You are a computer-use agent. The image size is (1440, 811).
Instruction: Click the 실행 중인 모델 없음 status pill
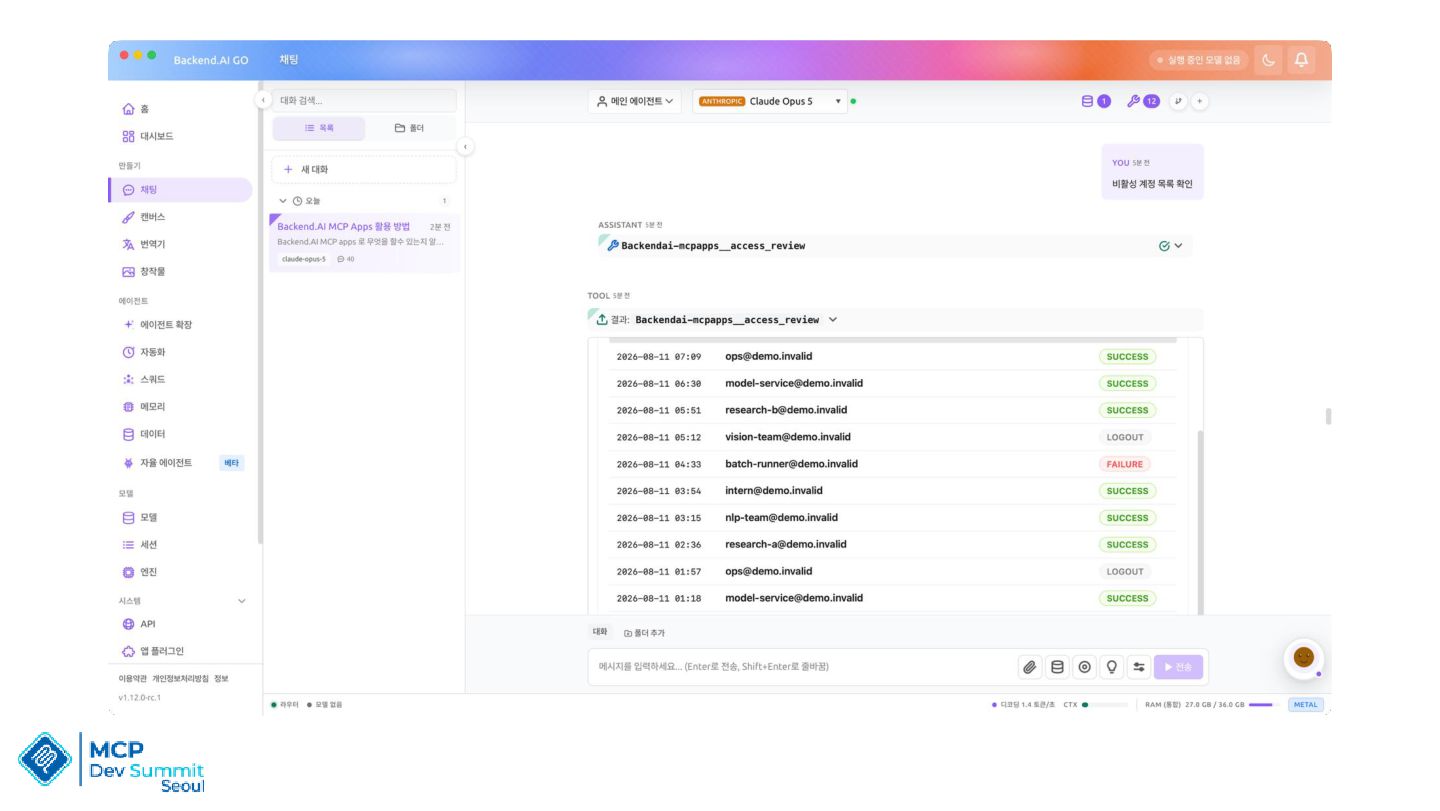(x=1199, y=60)
